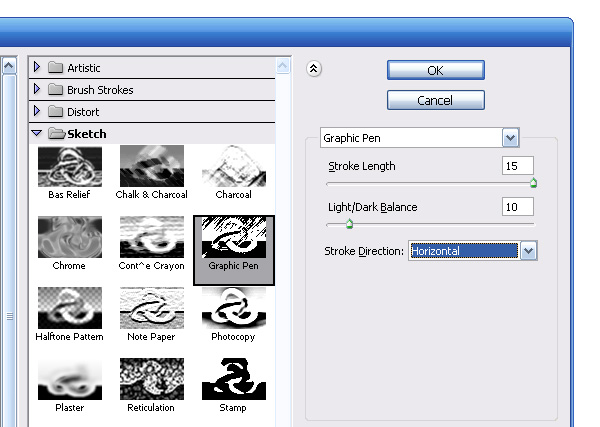
Task: Choose the Chalk & Charcoal filter thumbnail
Action: (x=152, y=166)
